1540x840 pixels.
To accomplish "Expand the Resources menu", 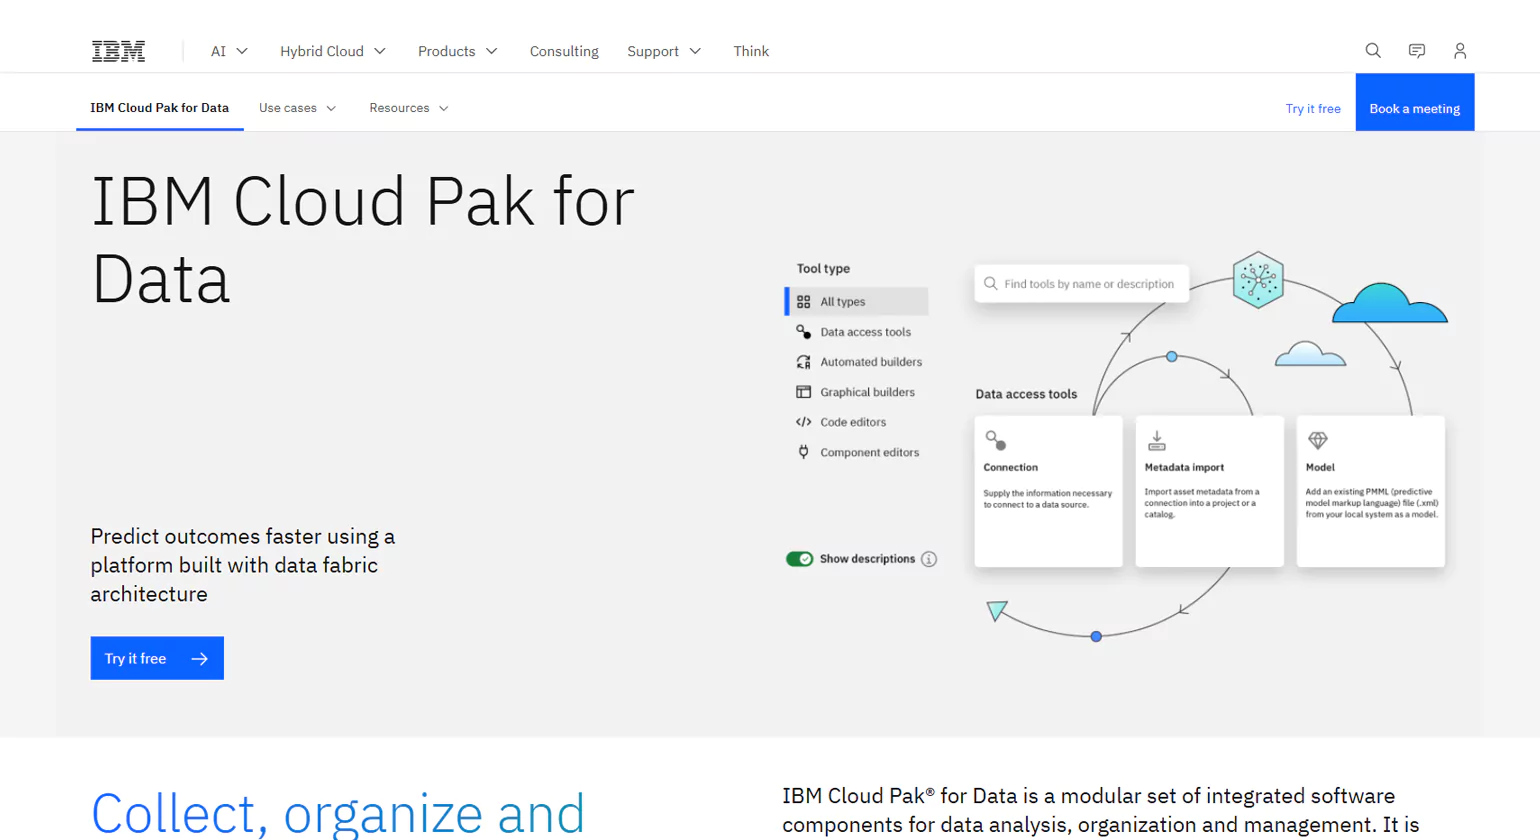I will [408, 107].
